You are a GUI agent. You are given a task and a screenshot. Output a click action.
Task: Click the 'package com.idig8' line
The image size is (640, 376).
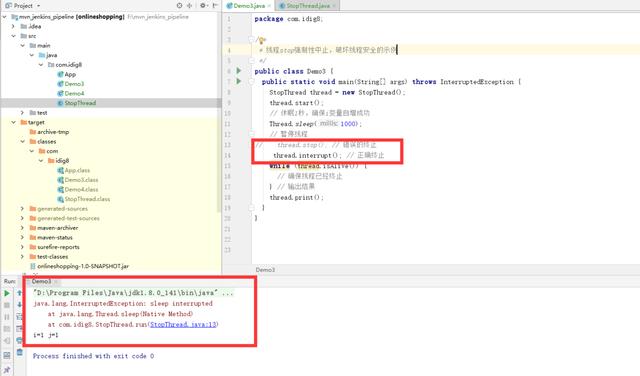coord(288,19)
